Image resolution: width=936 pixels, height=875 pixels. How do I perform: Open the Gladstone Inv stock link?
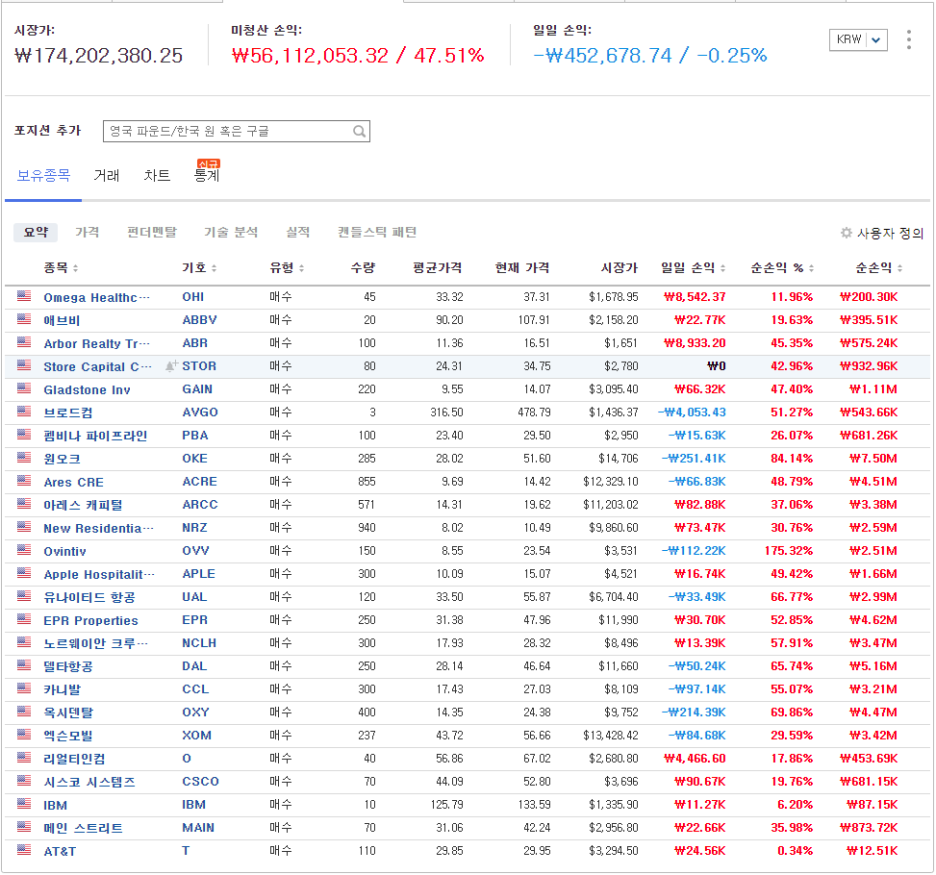(87, 390)
